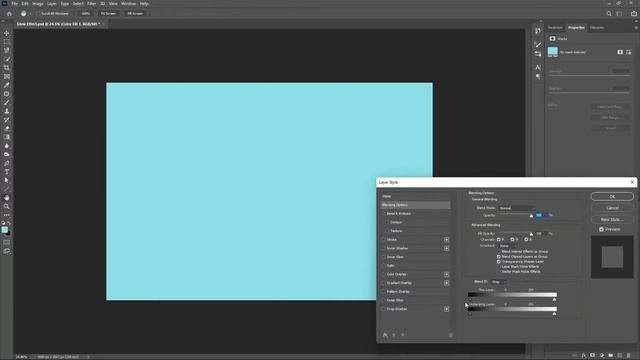This screenshot has height=360, width=640.
Task: Switch to the Properties tab
Action: (576, 28)
